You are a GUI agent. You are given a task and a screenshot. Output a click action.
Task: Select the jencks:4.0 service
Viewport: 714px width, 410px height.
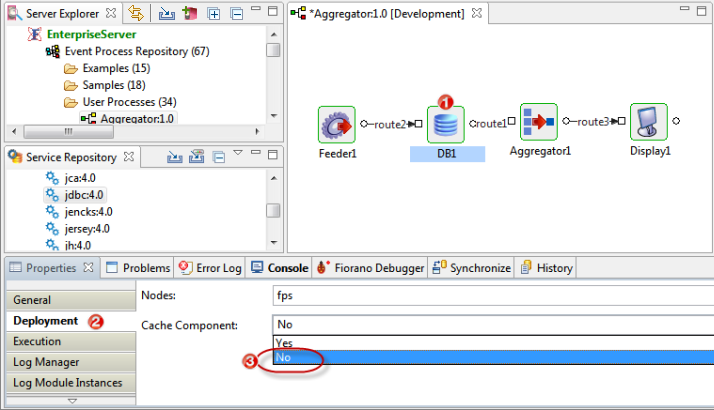click(88, 212)
